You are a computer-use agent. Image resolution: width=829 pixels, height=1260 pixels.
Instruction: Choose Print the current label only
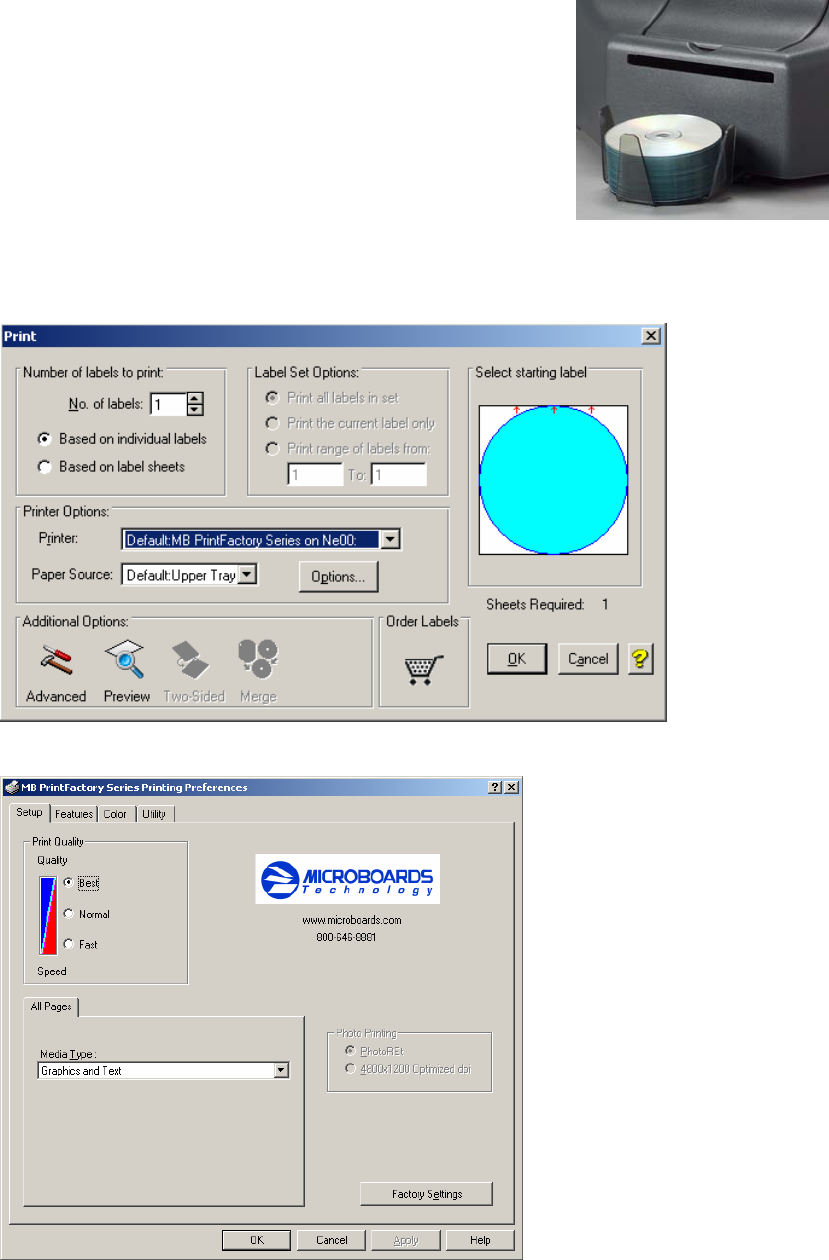pos(273,423)
